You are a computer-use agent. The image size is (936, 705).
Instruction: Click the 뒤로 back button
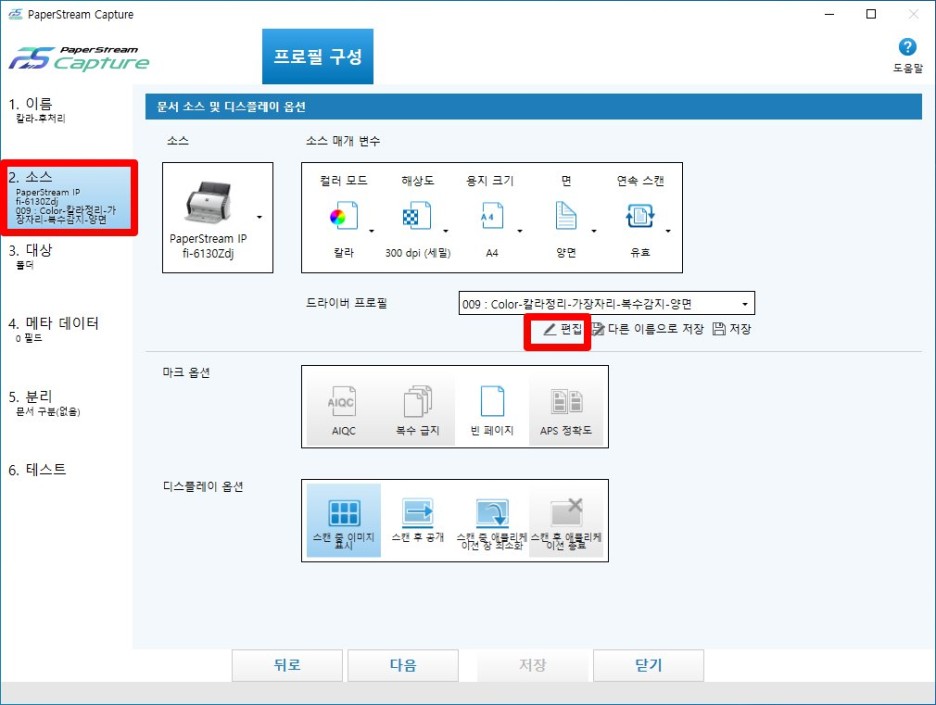point(287,665)
